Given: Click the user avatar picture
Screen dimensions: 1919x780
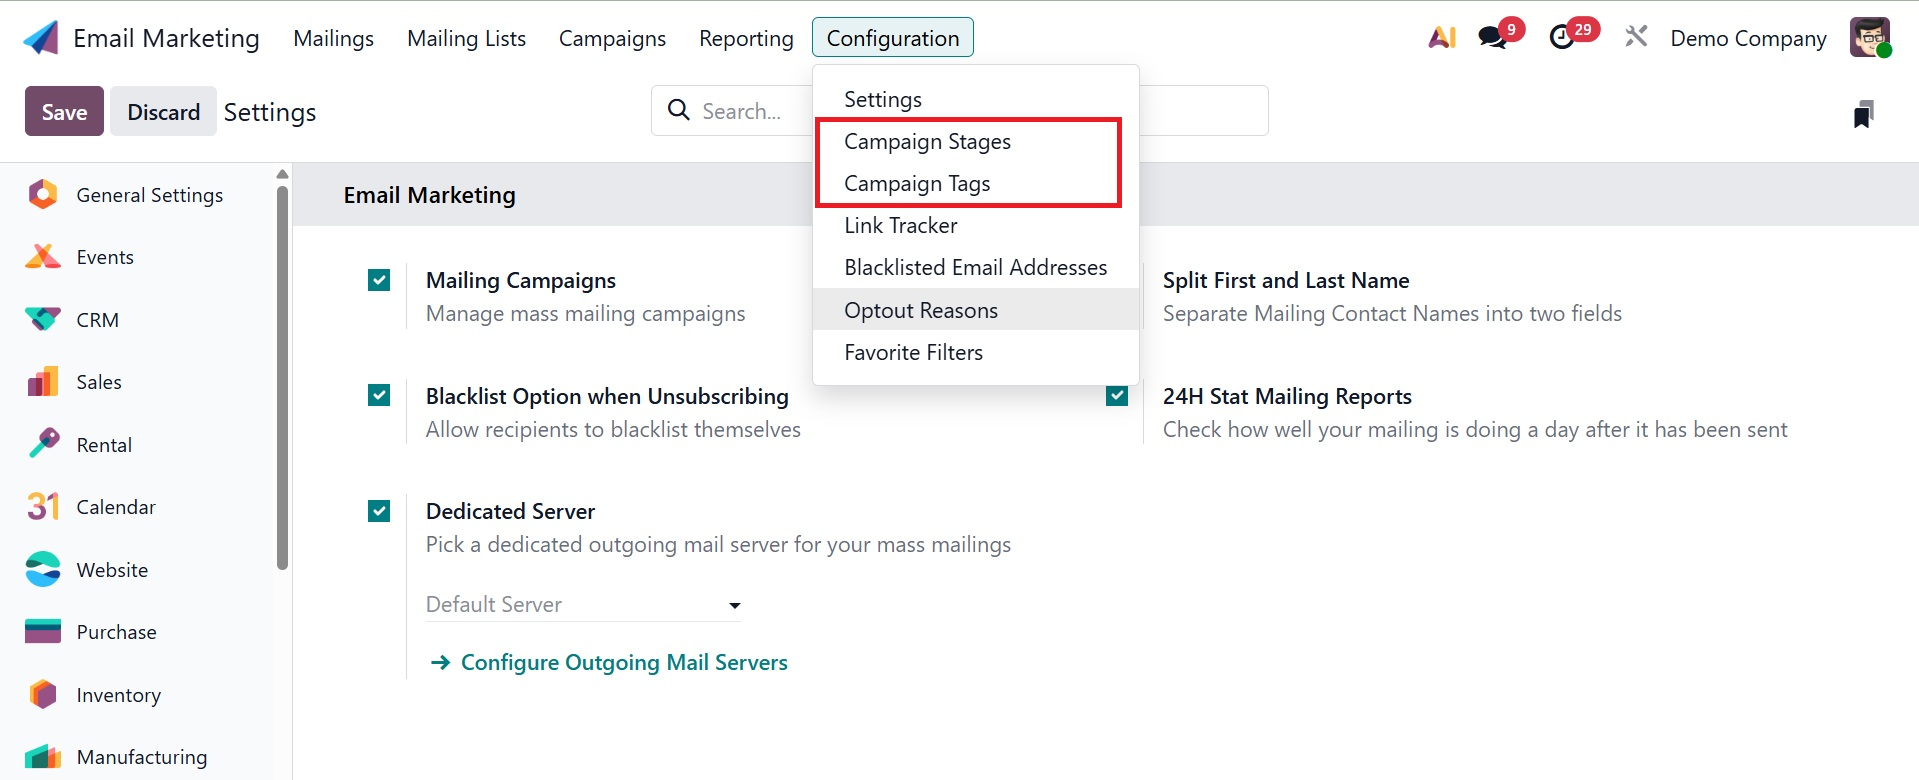Looking at the screenshot, I should 1869,38.
